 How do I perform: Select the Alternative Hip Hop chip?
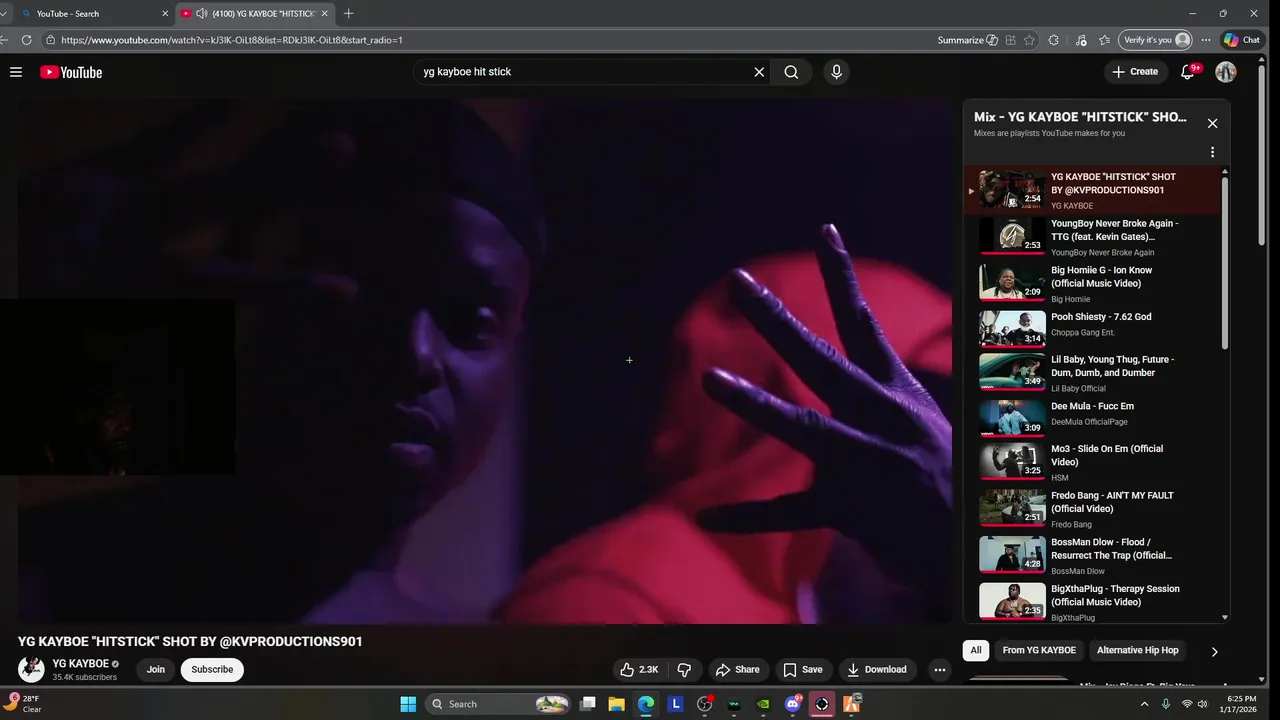coord(1138,650)
